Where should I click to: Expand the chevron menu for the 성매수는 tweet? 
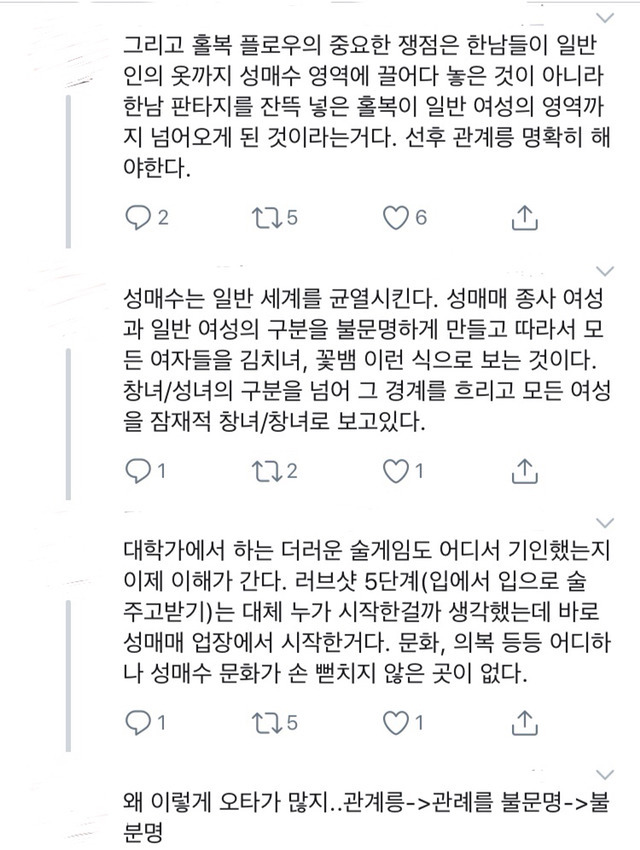(604, 270)
